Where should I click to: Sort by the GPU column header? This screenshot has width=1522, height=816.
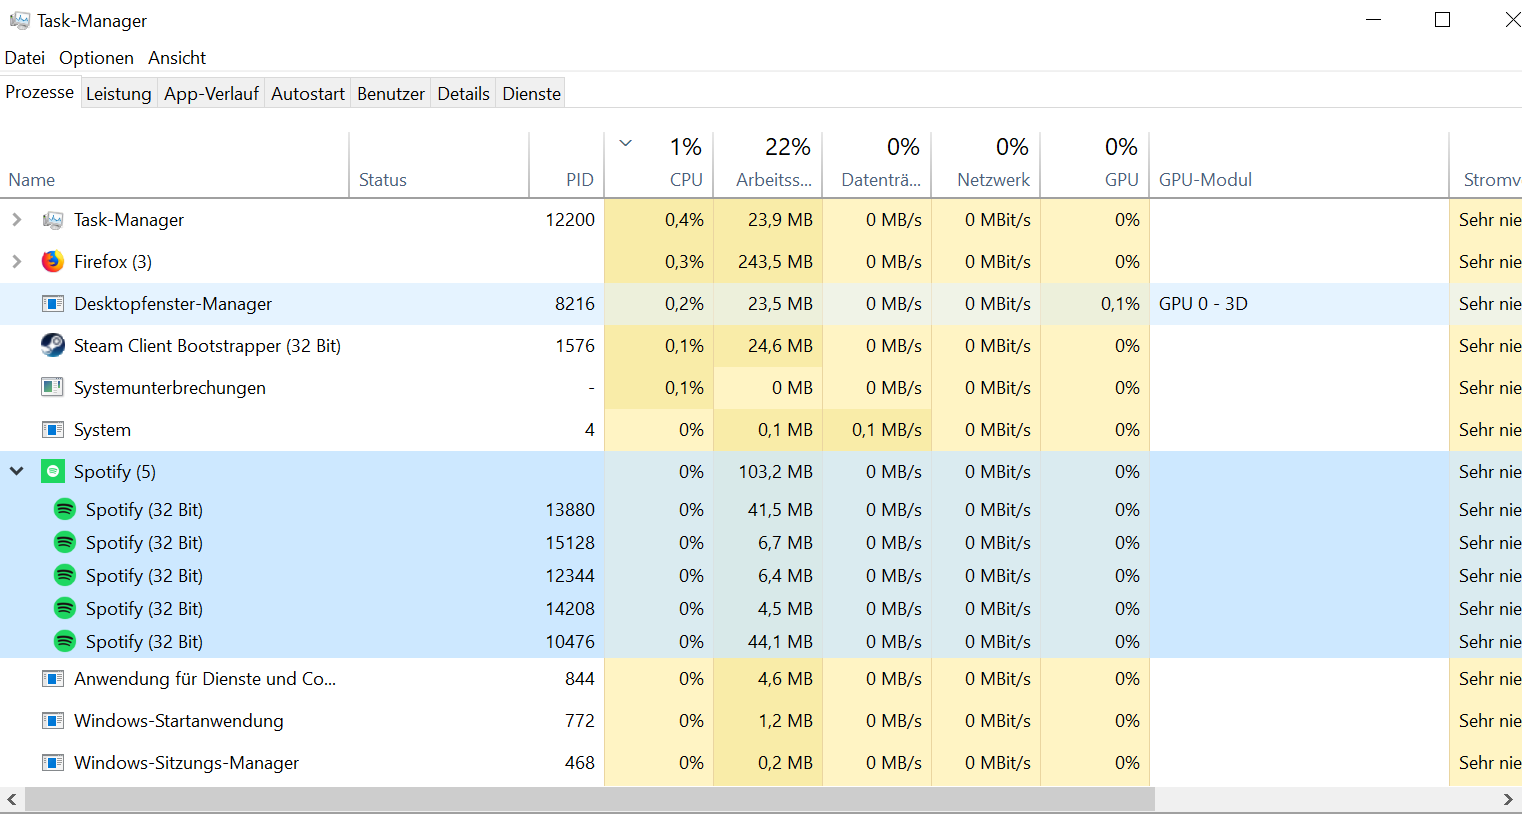pos(1094,165)
